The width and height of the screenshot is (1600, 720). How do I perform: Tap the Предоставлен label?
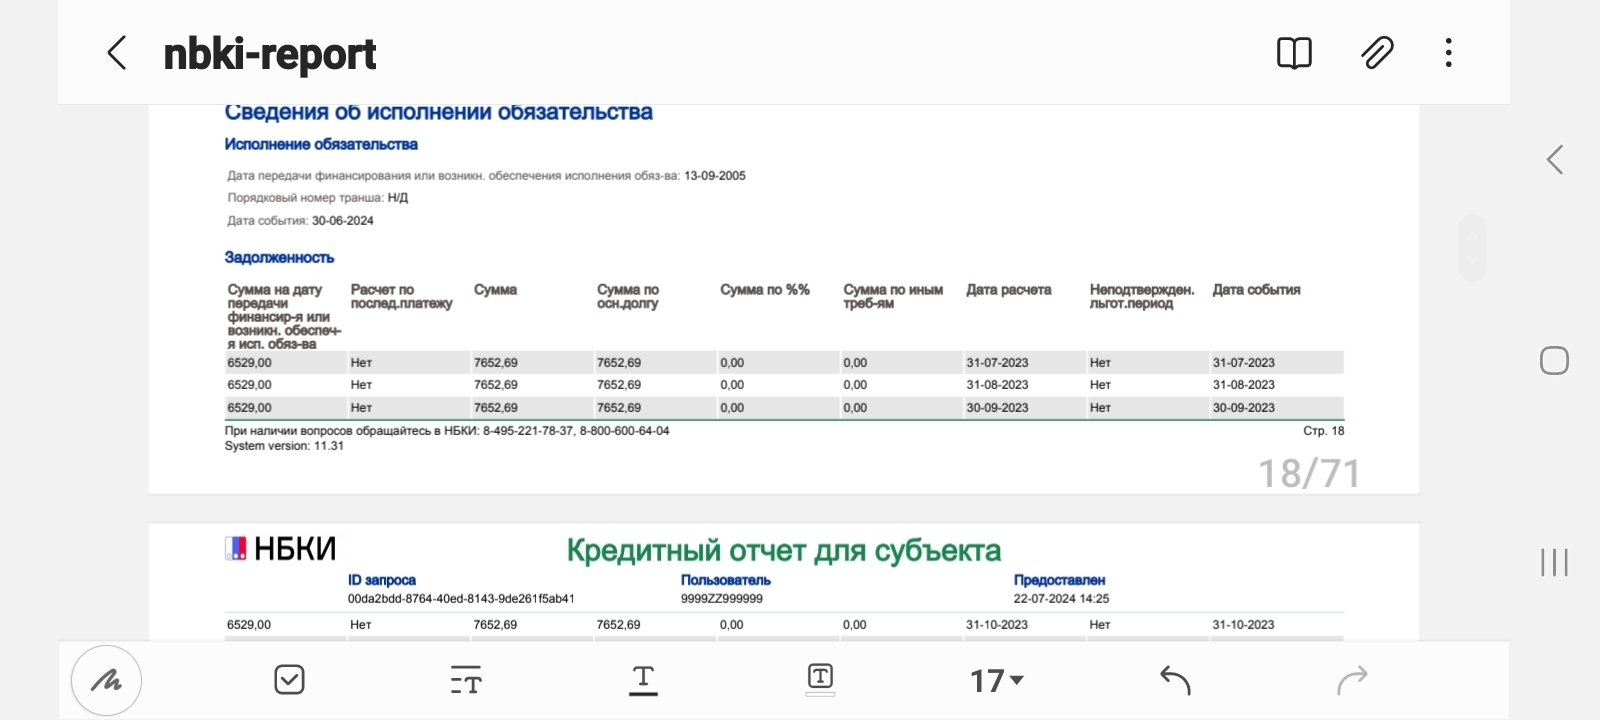(1059, 580)
